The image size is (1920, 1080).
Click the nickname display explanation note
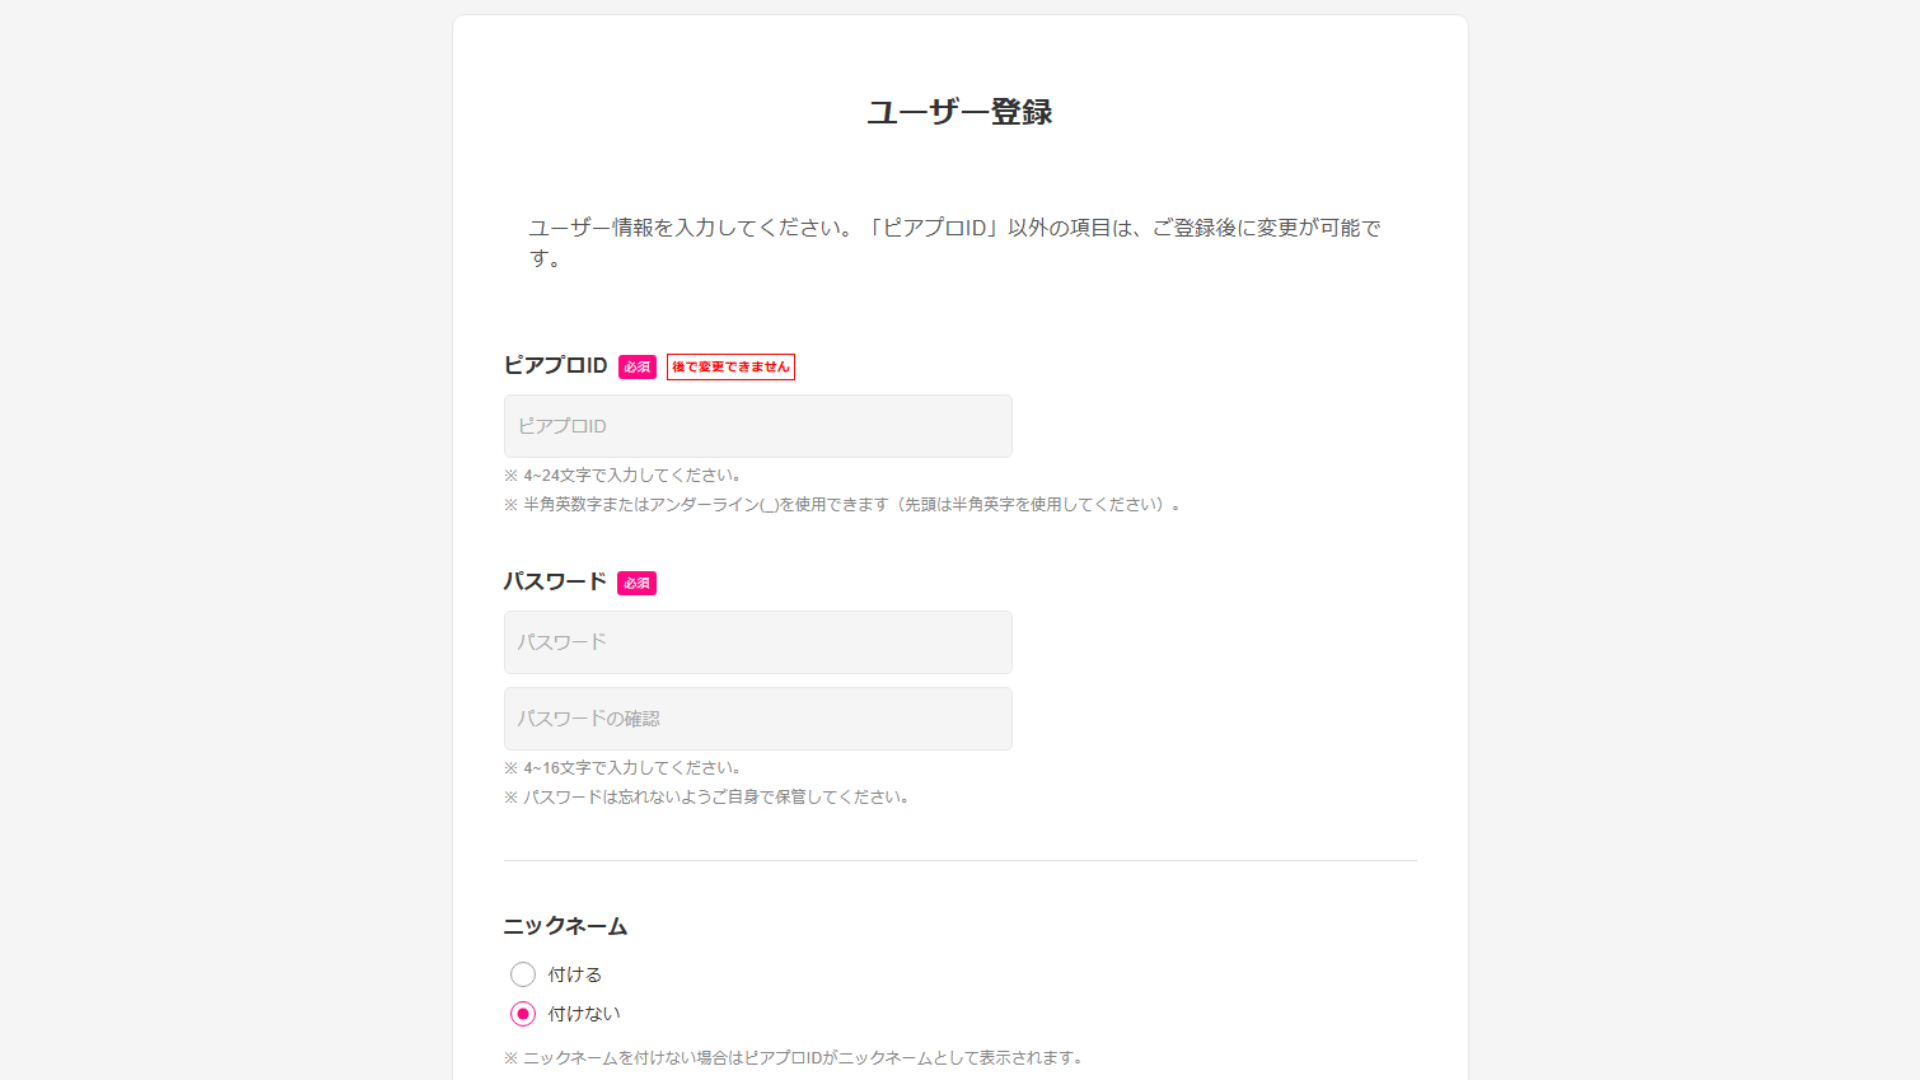point(794,1057)
